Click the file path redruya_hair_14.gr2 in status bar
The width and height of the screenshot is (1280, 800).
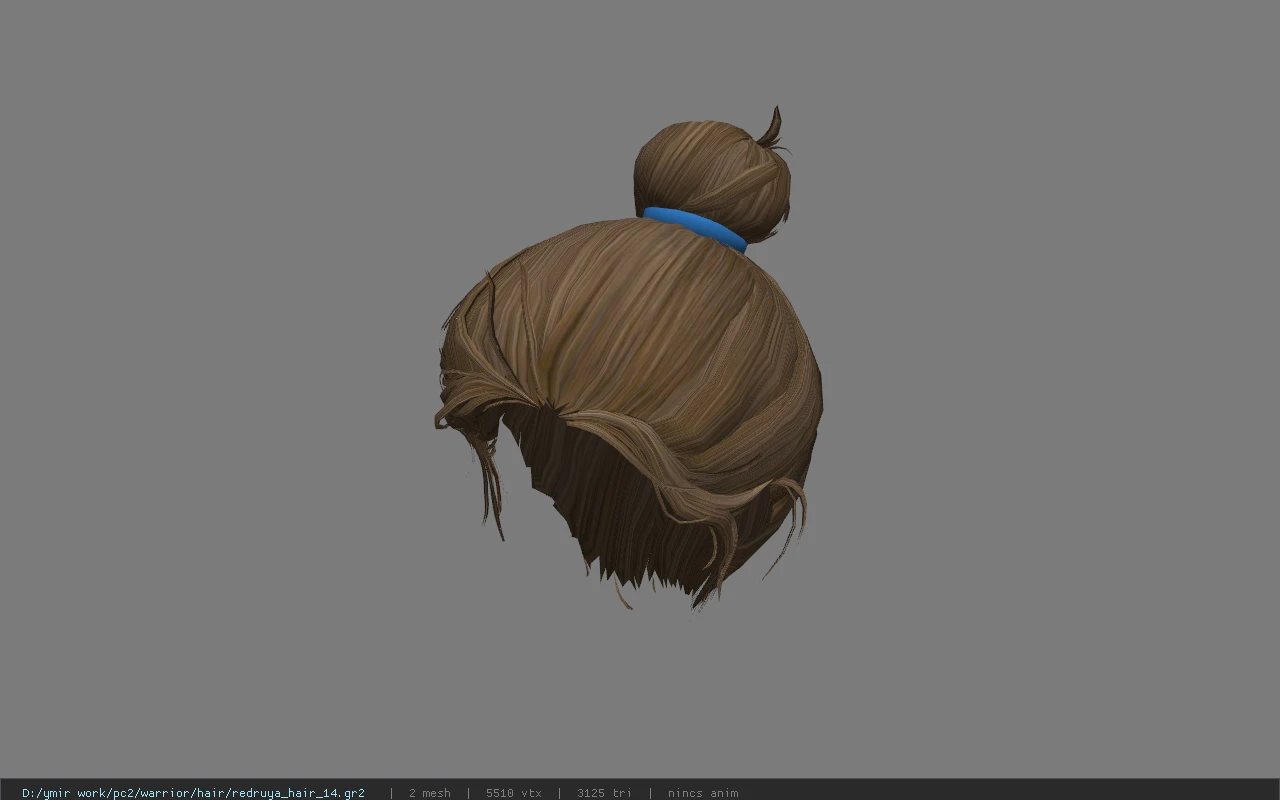(193, 793)
